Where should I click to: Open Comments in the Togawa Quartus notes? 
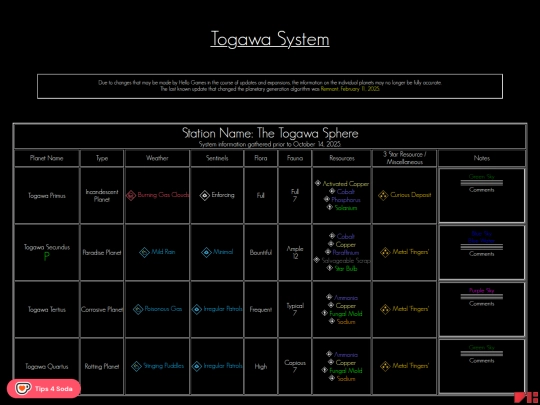[481, 361]
